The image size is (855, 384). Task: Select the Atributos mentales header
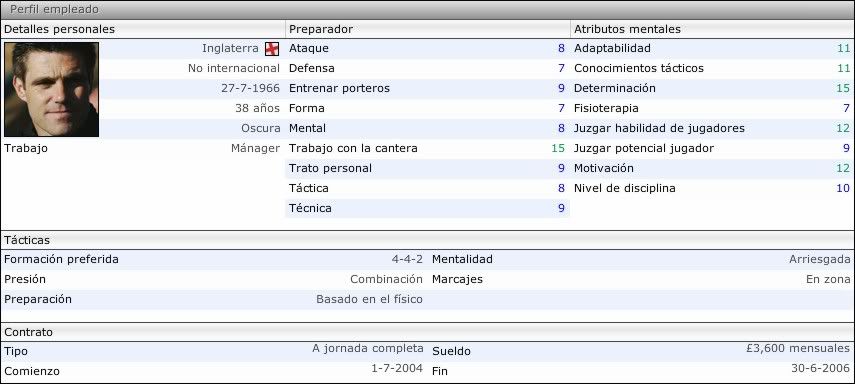[x=712, y=29]
